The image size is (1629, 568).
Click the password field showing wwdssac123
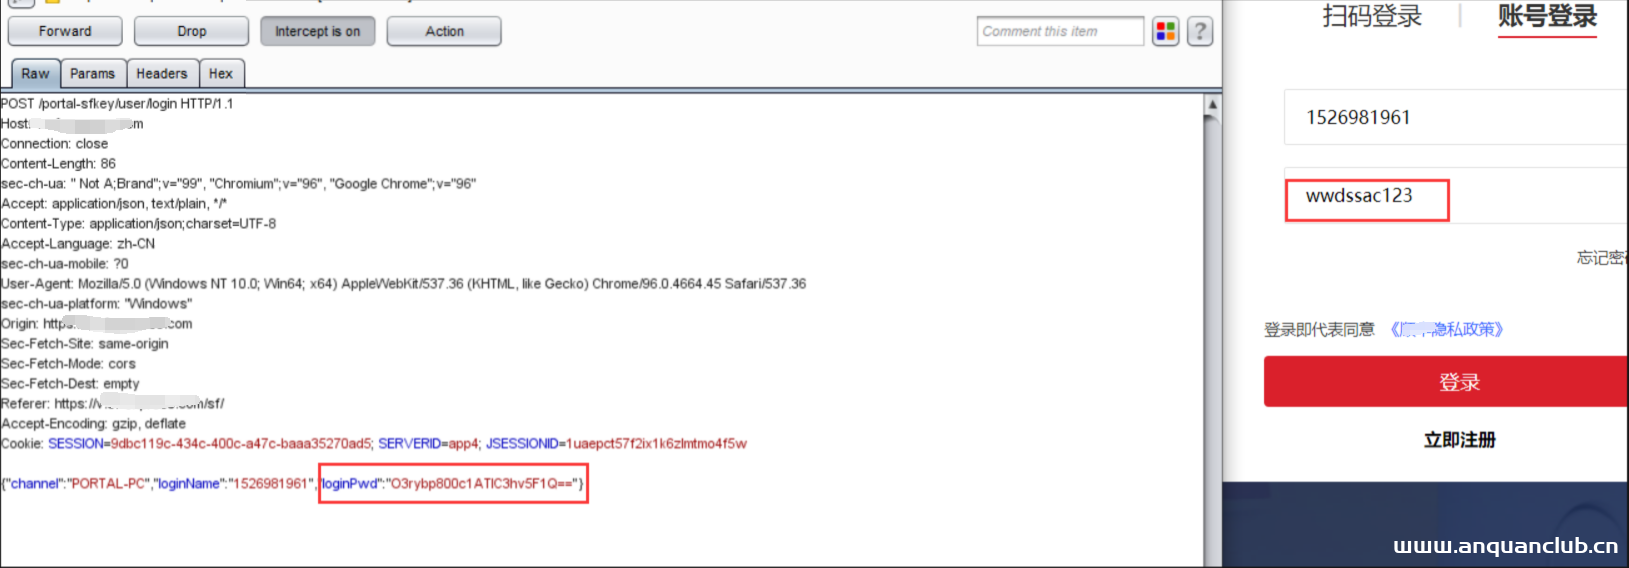click(x=1455, y=196)
